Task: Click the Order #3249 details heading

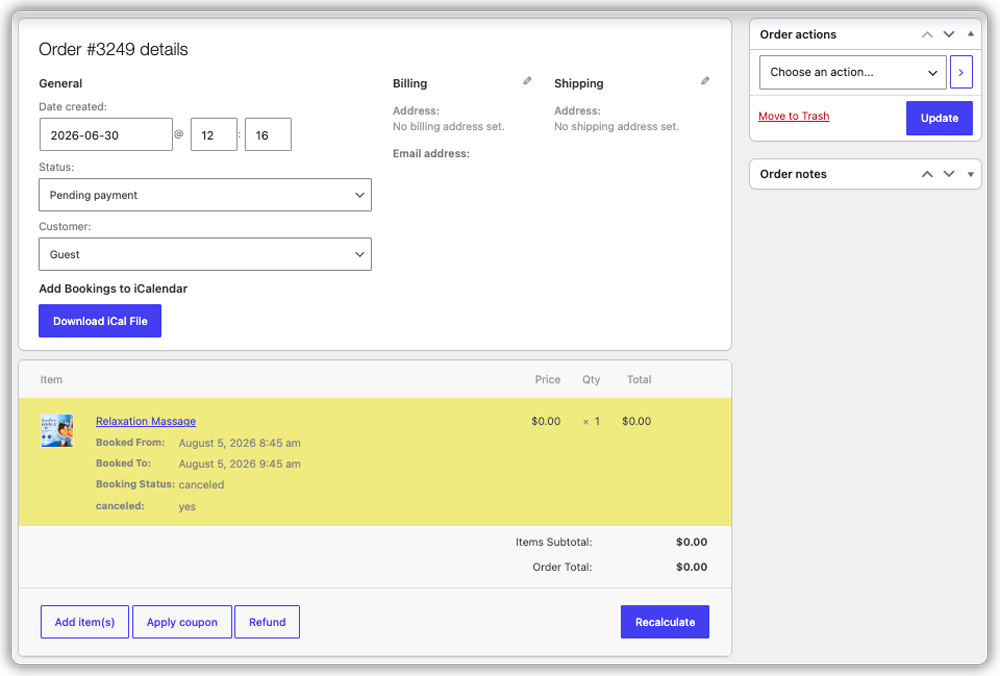Action: [114, 49]
